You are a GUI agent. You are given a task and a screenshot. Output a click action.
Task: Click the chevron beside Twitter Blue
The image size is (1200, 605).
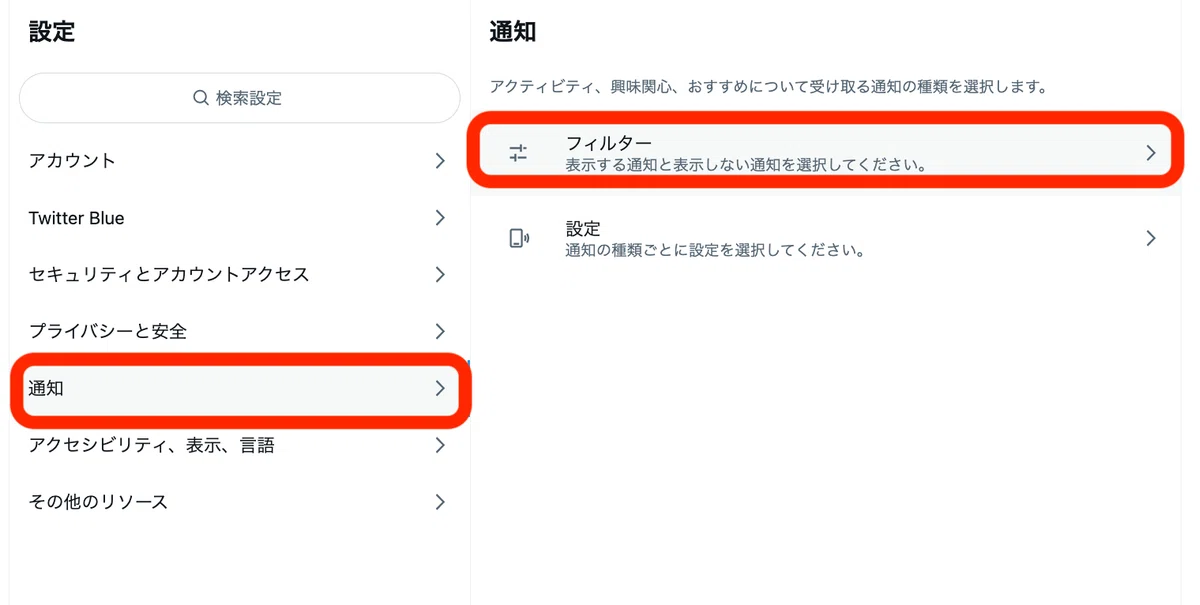pos(440,218)
